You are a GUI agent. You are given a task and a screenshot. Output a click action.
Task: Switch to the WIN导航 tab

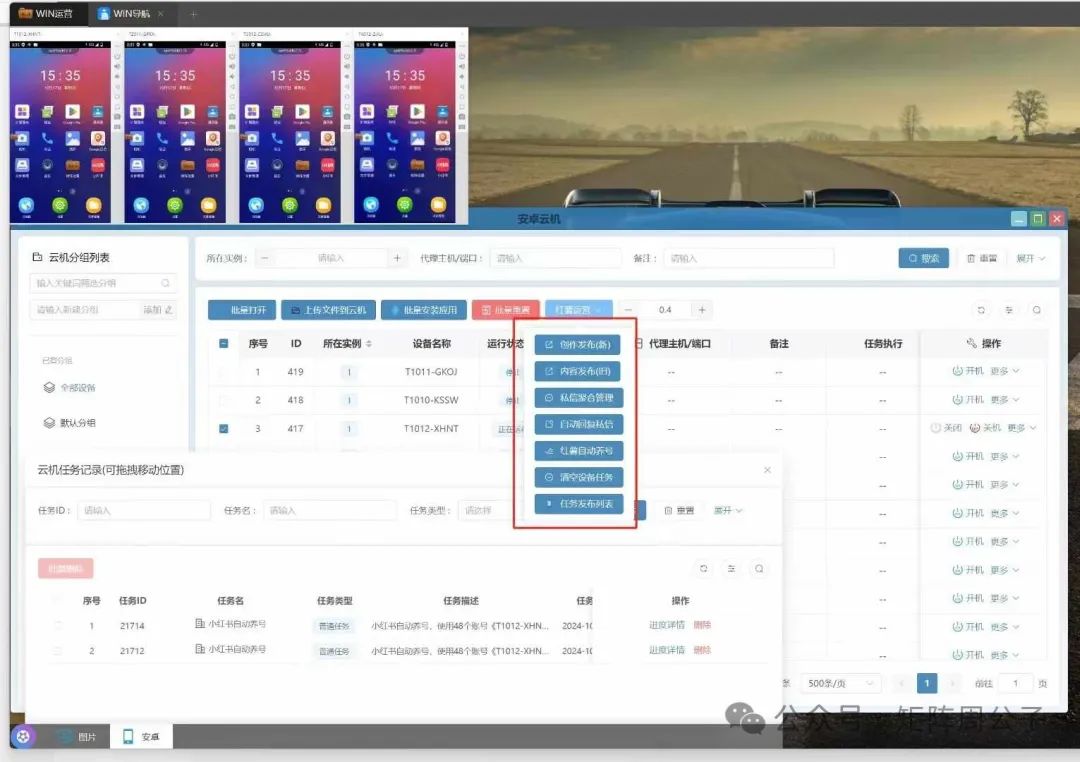(124, 13)
